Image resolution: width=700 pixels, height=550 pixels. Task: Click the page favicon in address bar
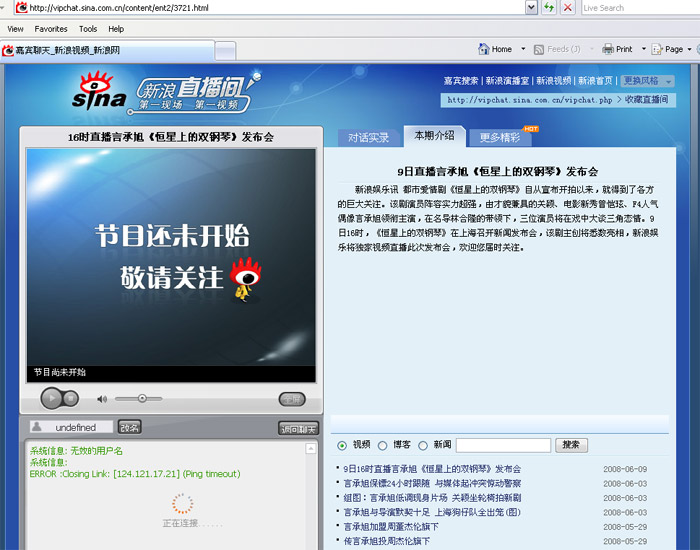click(21, 8)
